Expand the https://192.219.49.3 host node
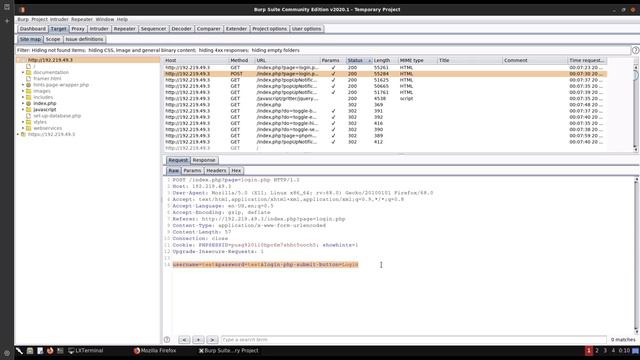Viewport: 640px width, 360px height. coord(18,134)
